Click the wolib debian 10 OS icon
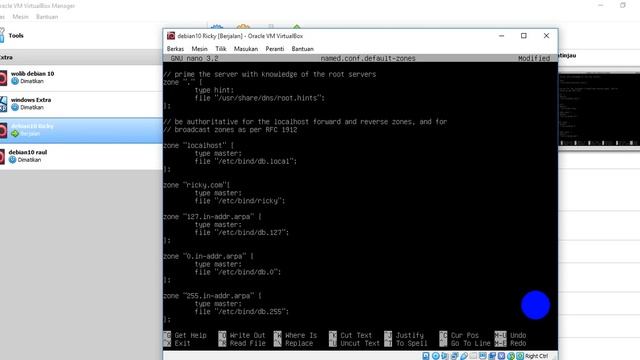This screenshot has width=640, height=360. (x=2, y=78)
